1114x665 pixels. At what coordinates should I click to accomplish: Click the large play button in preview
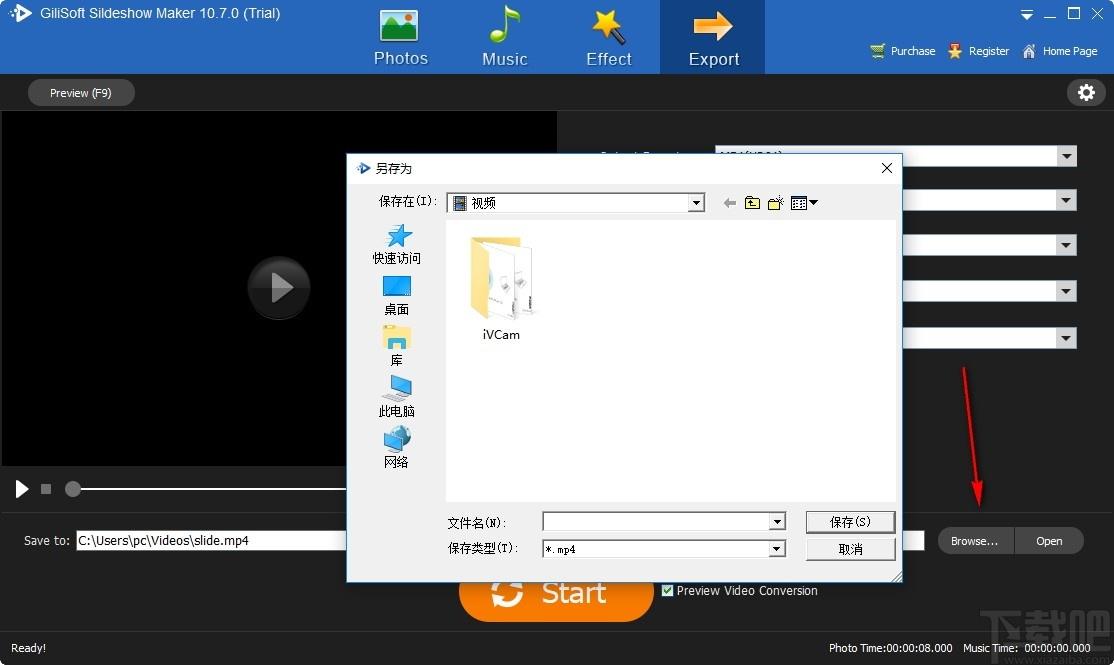tap(279, 288)
